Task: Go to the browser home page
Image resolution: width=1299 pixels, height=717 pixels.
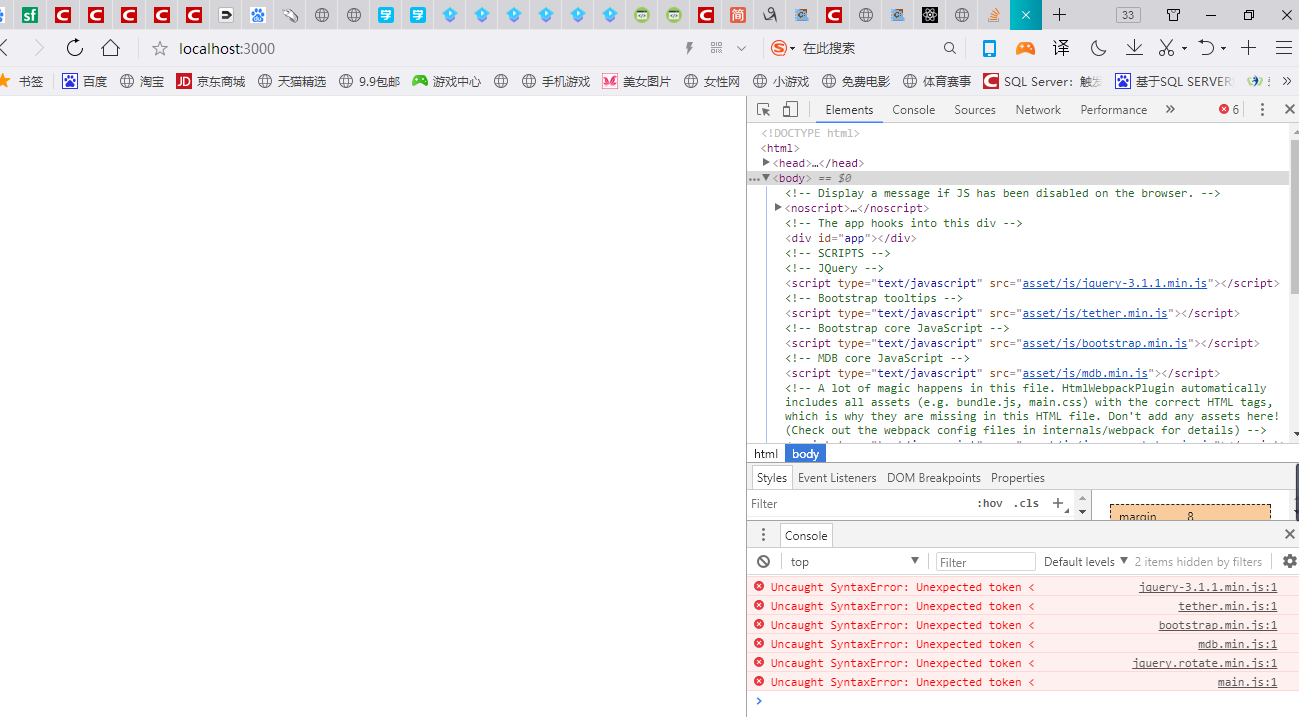Action: coord(111,48)
